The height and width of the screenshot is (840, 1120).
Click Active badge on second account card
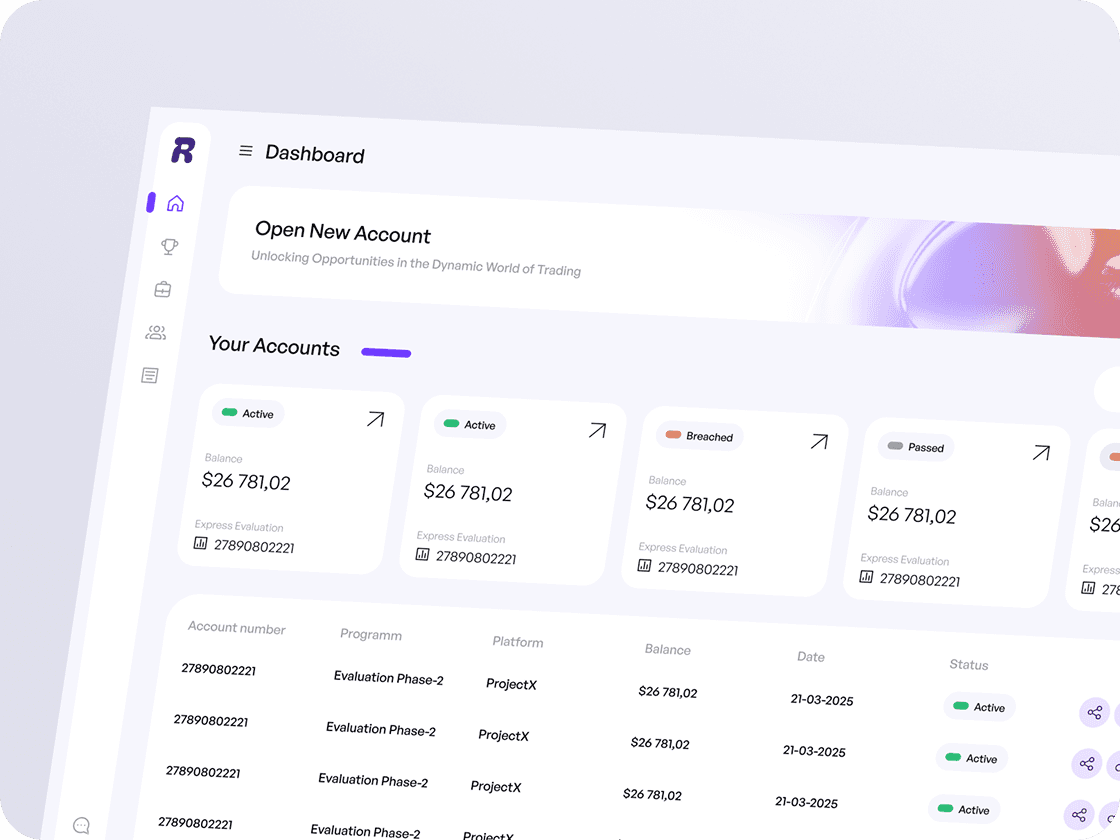pos(470,424)
